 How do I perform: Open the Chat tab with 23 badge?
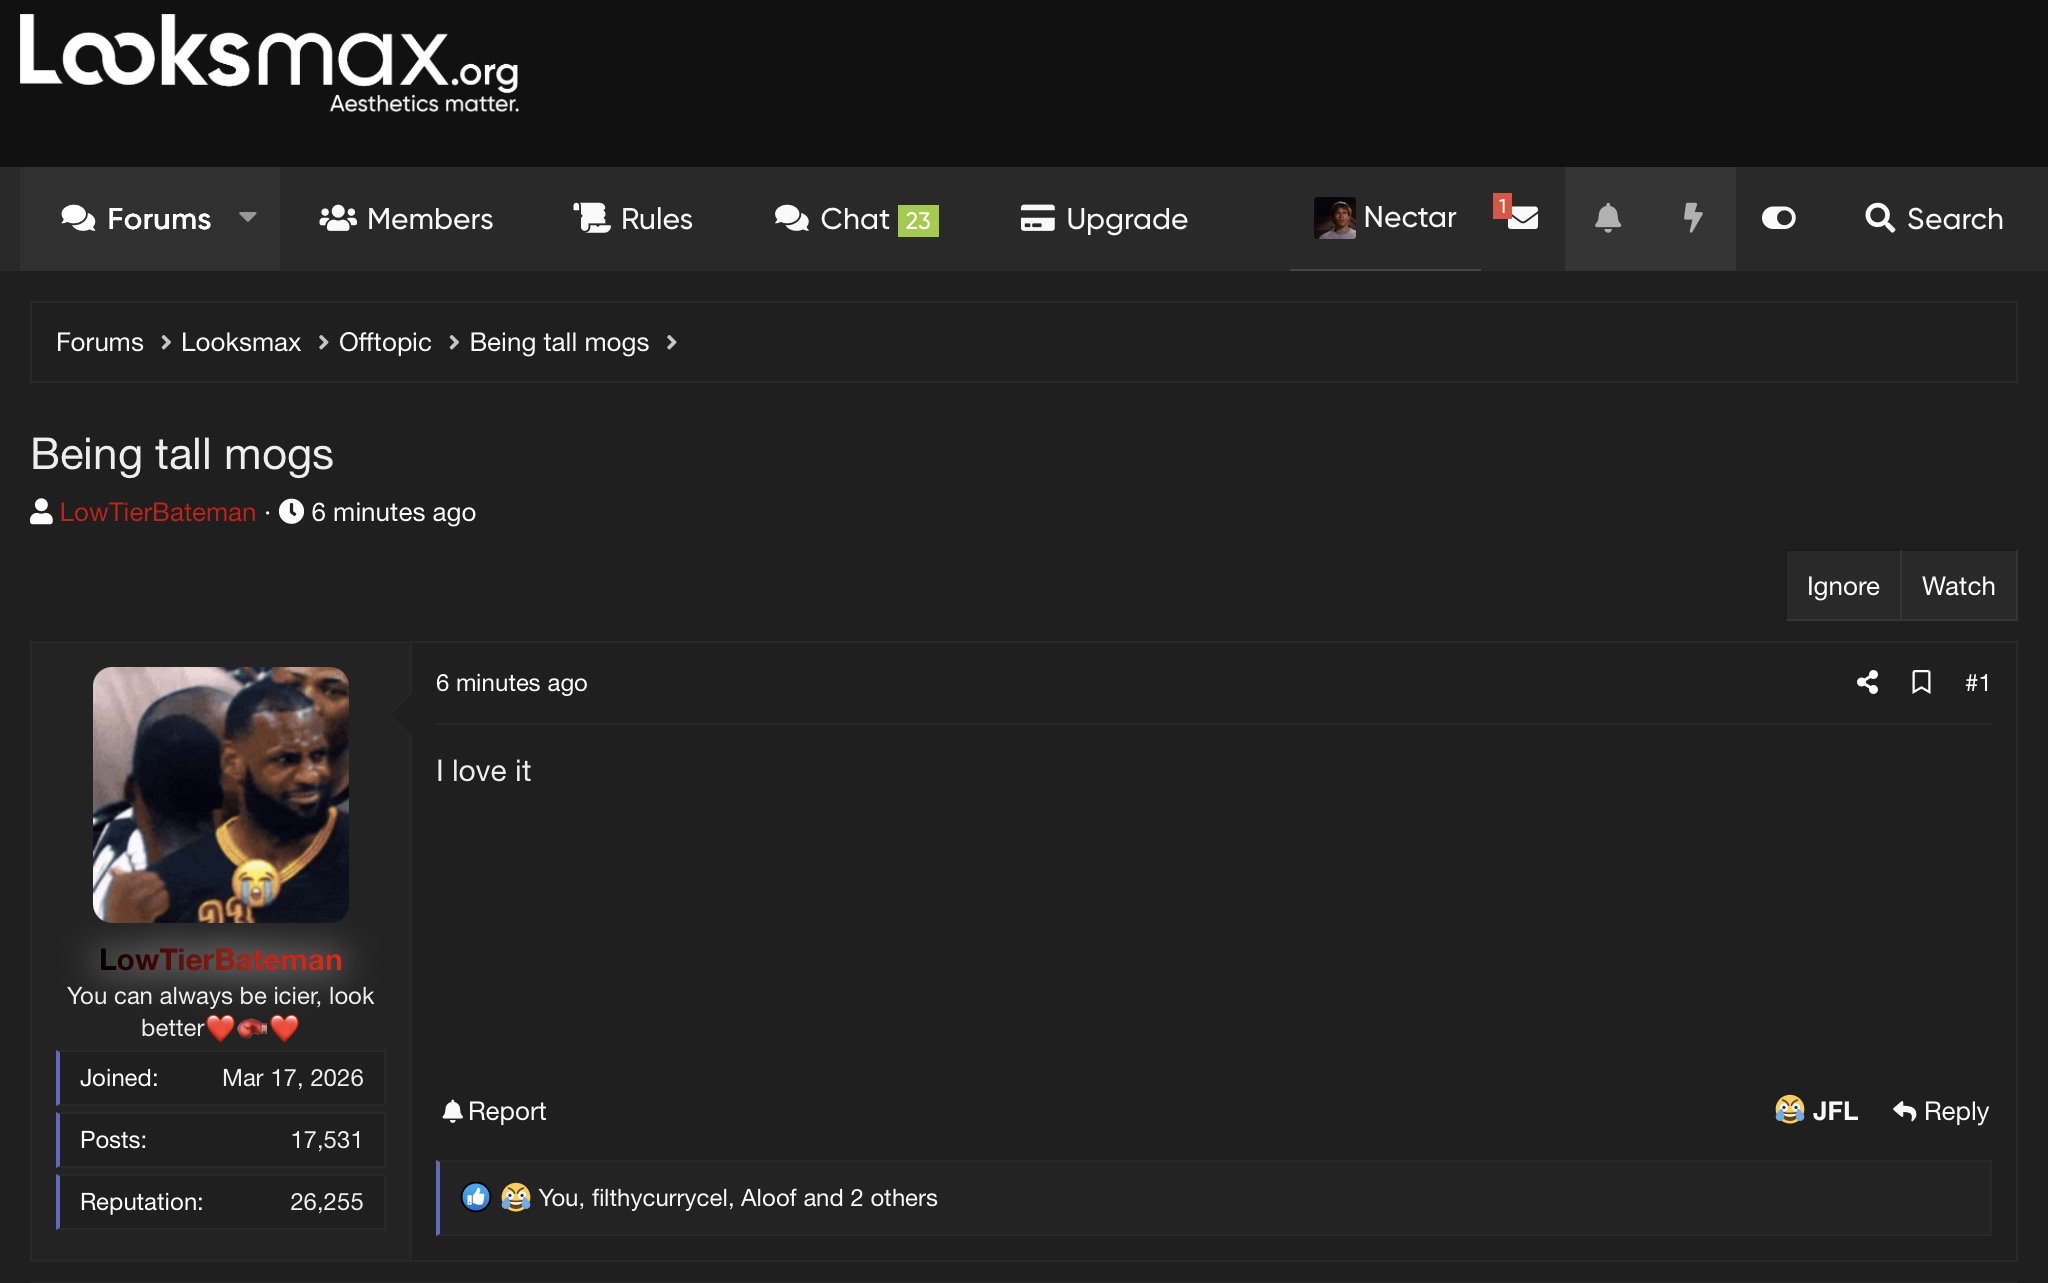[856, 218]
